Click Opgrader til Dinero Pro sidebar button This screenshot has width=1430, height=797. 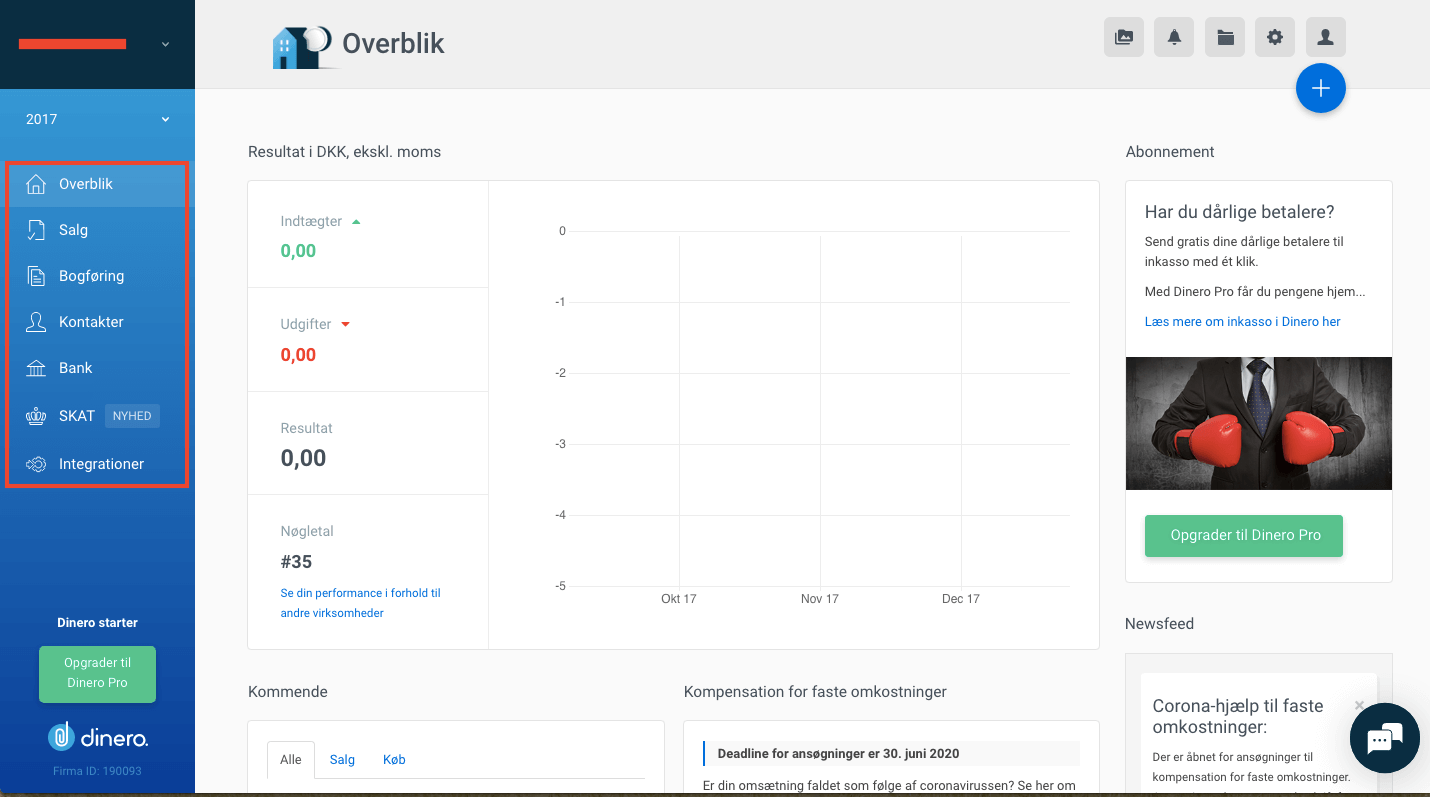pyautogui.click(x=98, y=673)
